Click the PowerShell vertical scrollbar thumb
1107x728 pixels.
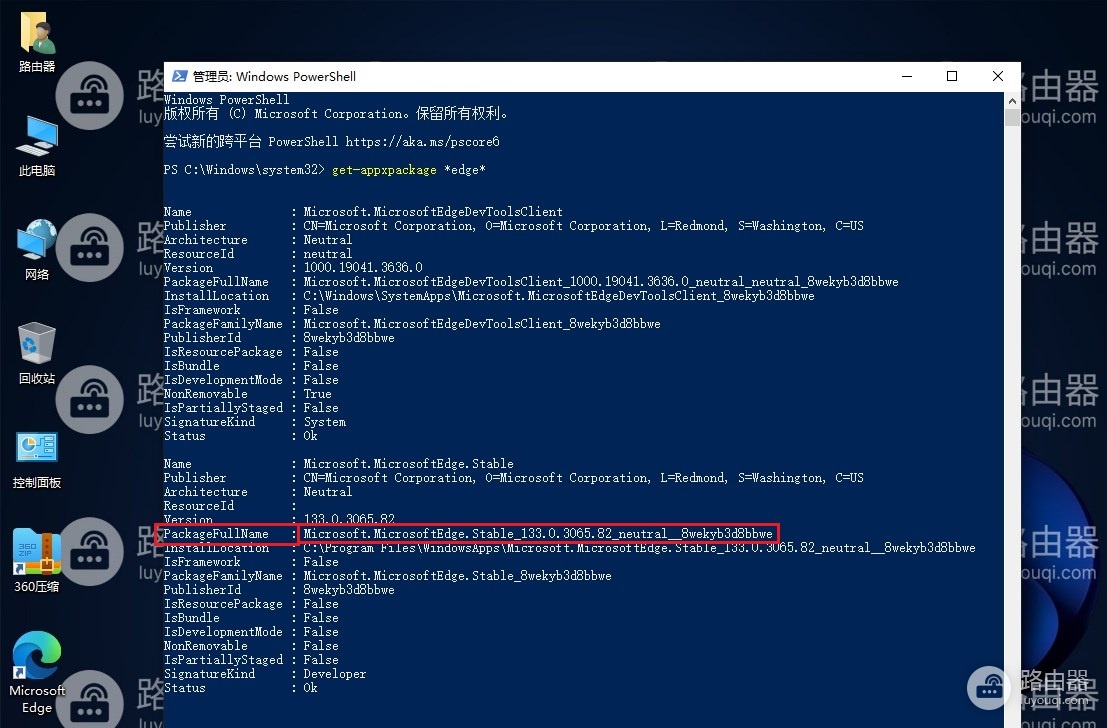tap(1012, 117)
